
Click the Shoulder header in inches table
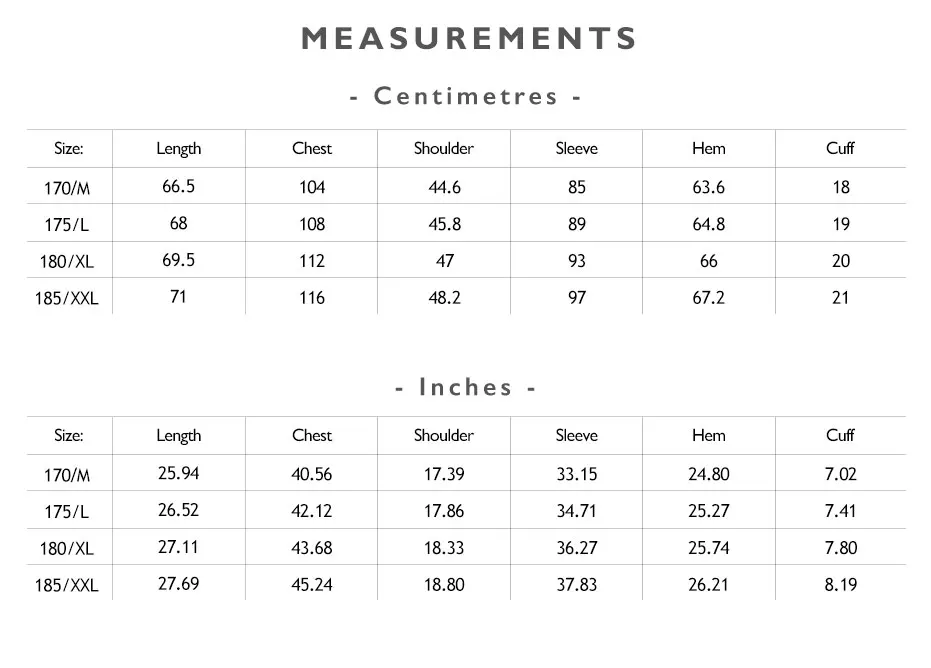pyautogui.click(x=444, y=435)
